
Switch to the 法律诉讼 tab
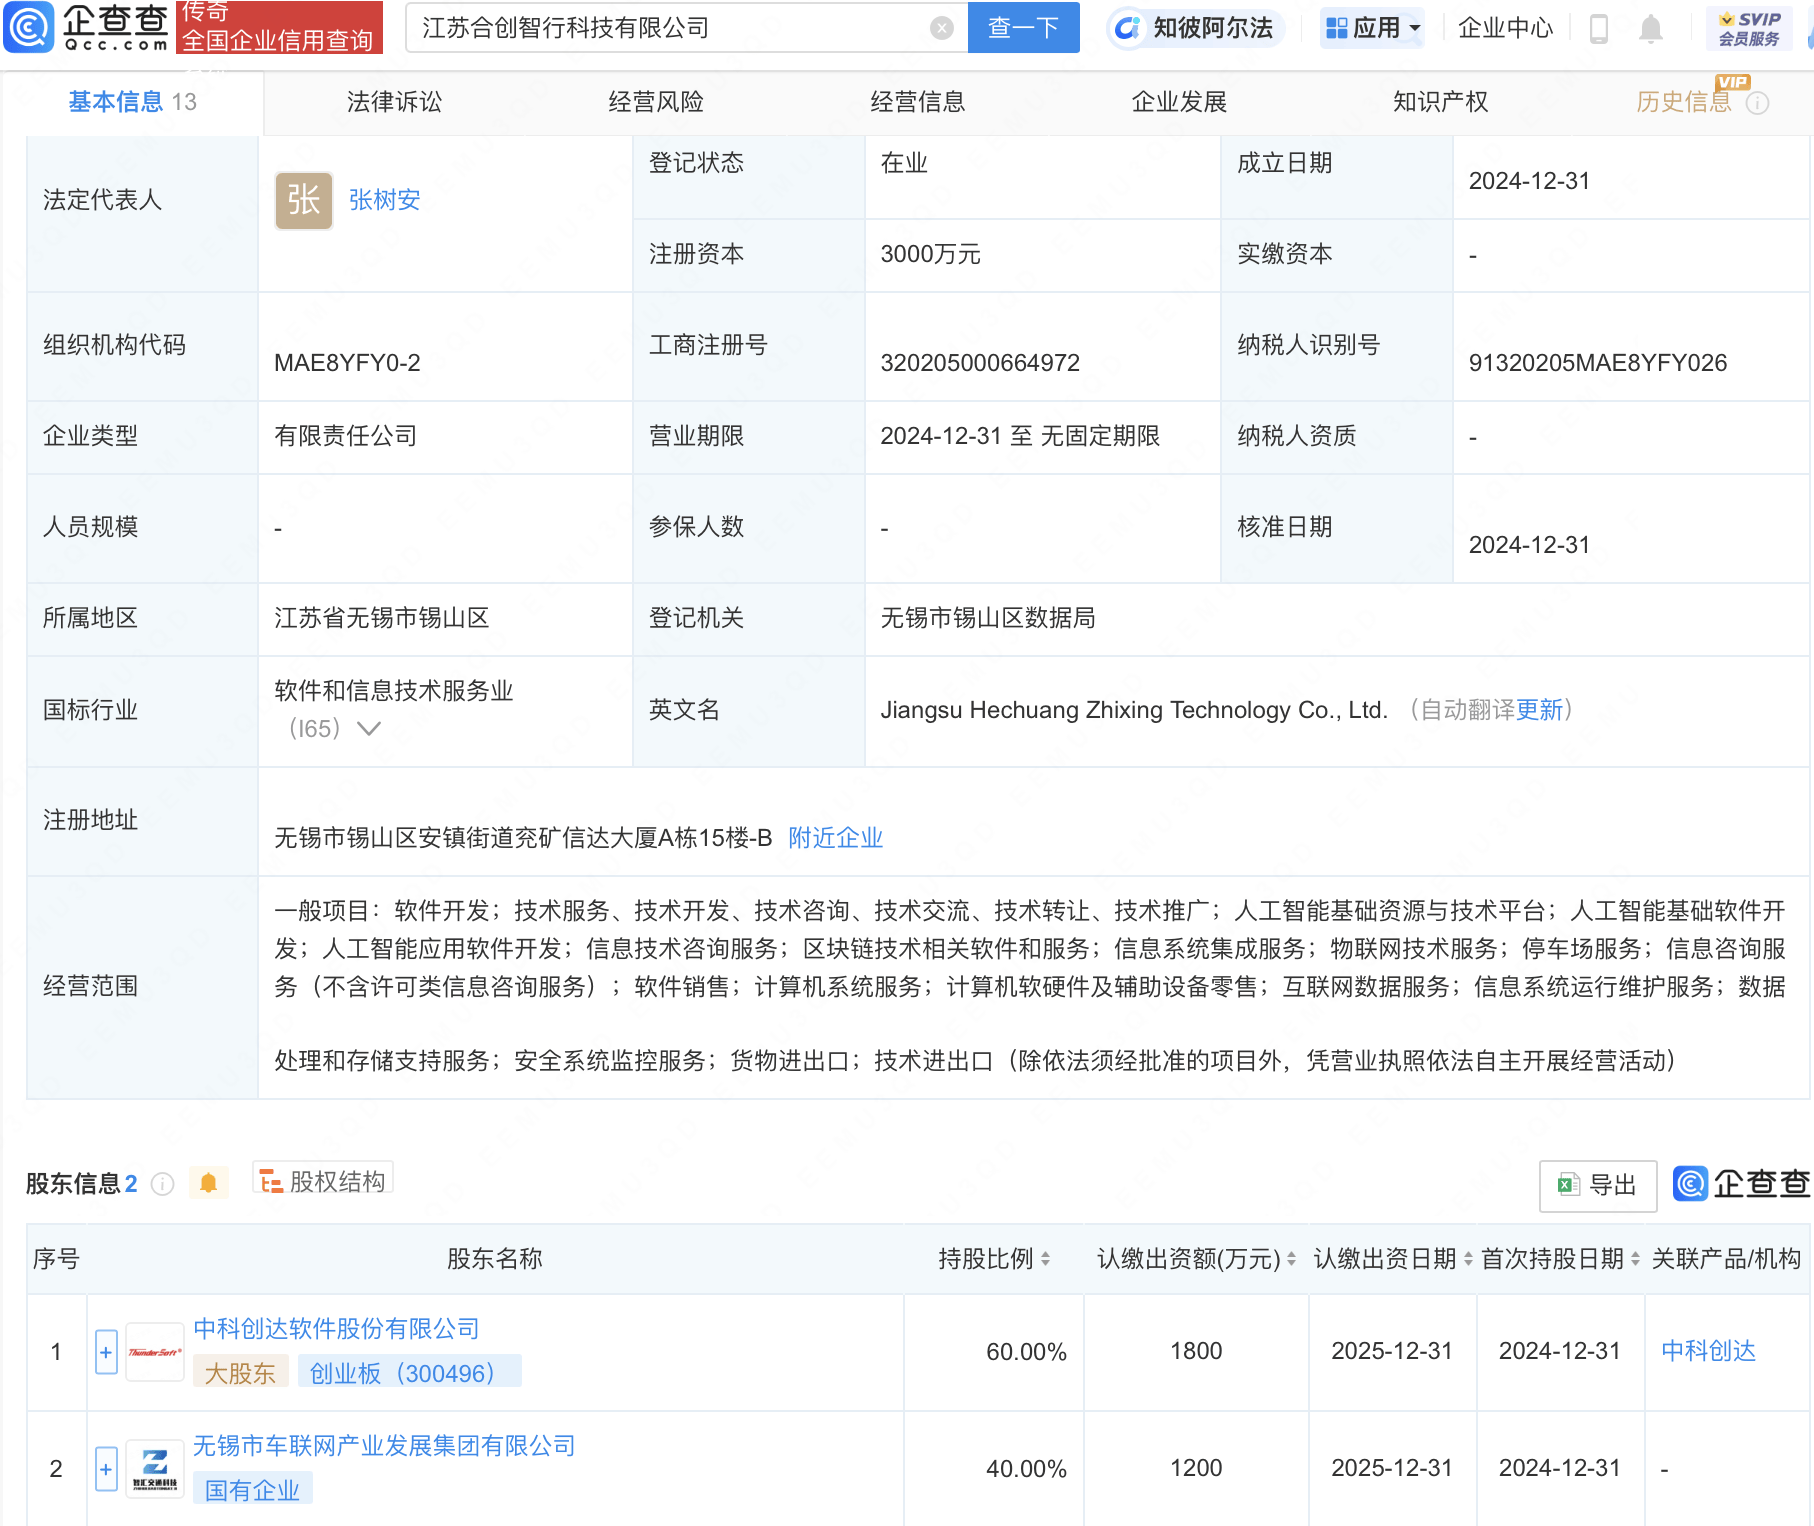[x=393, y=101]
